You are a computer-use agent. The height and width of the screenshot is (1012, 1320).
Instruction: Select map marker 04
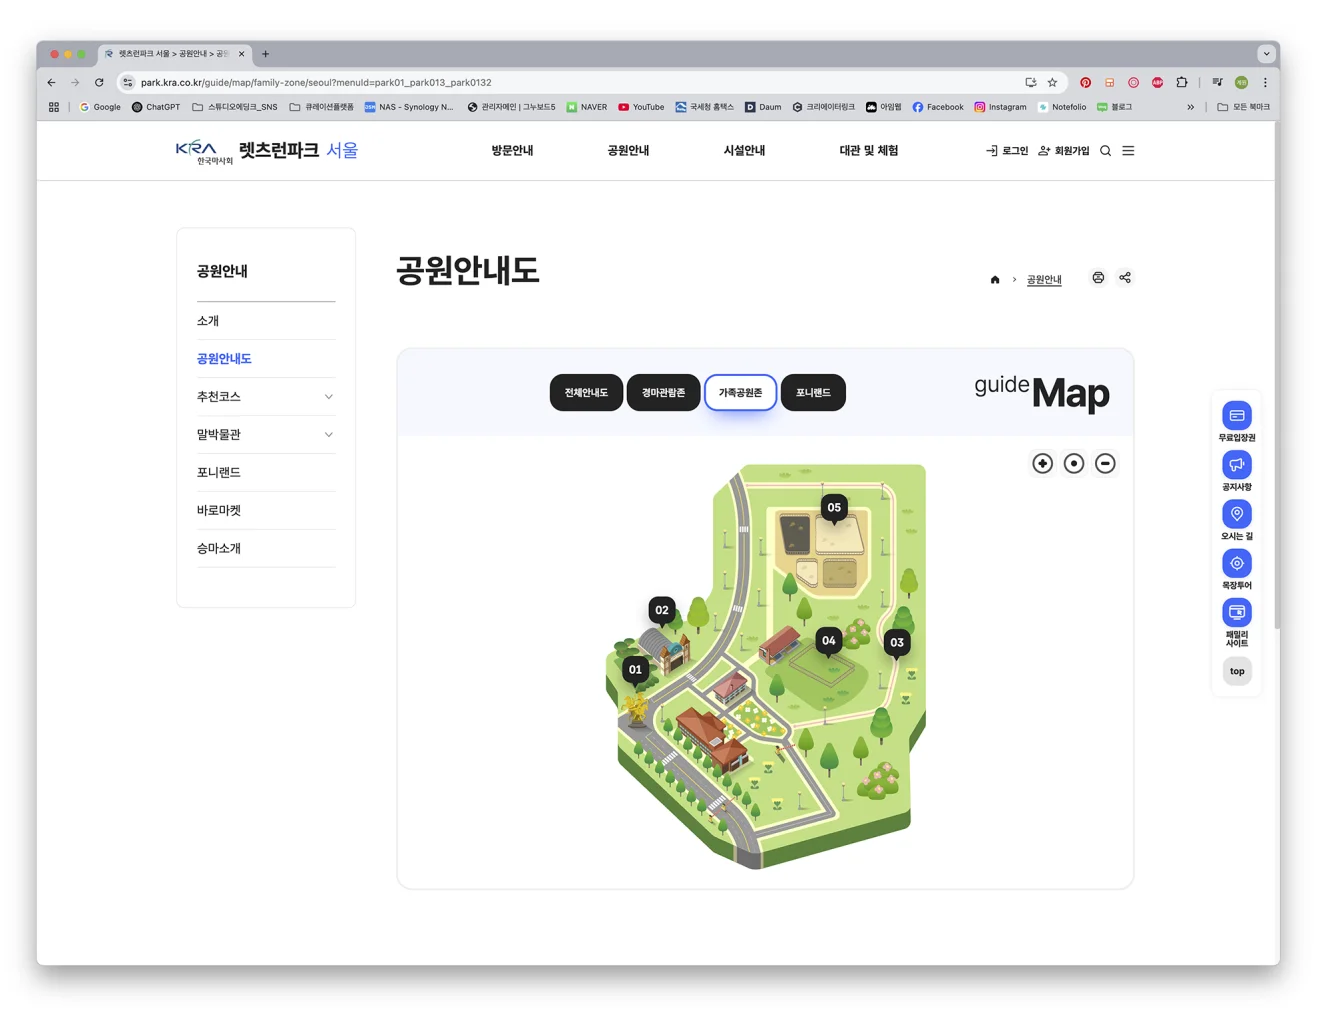click(x=828, y=641)
